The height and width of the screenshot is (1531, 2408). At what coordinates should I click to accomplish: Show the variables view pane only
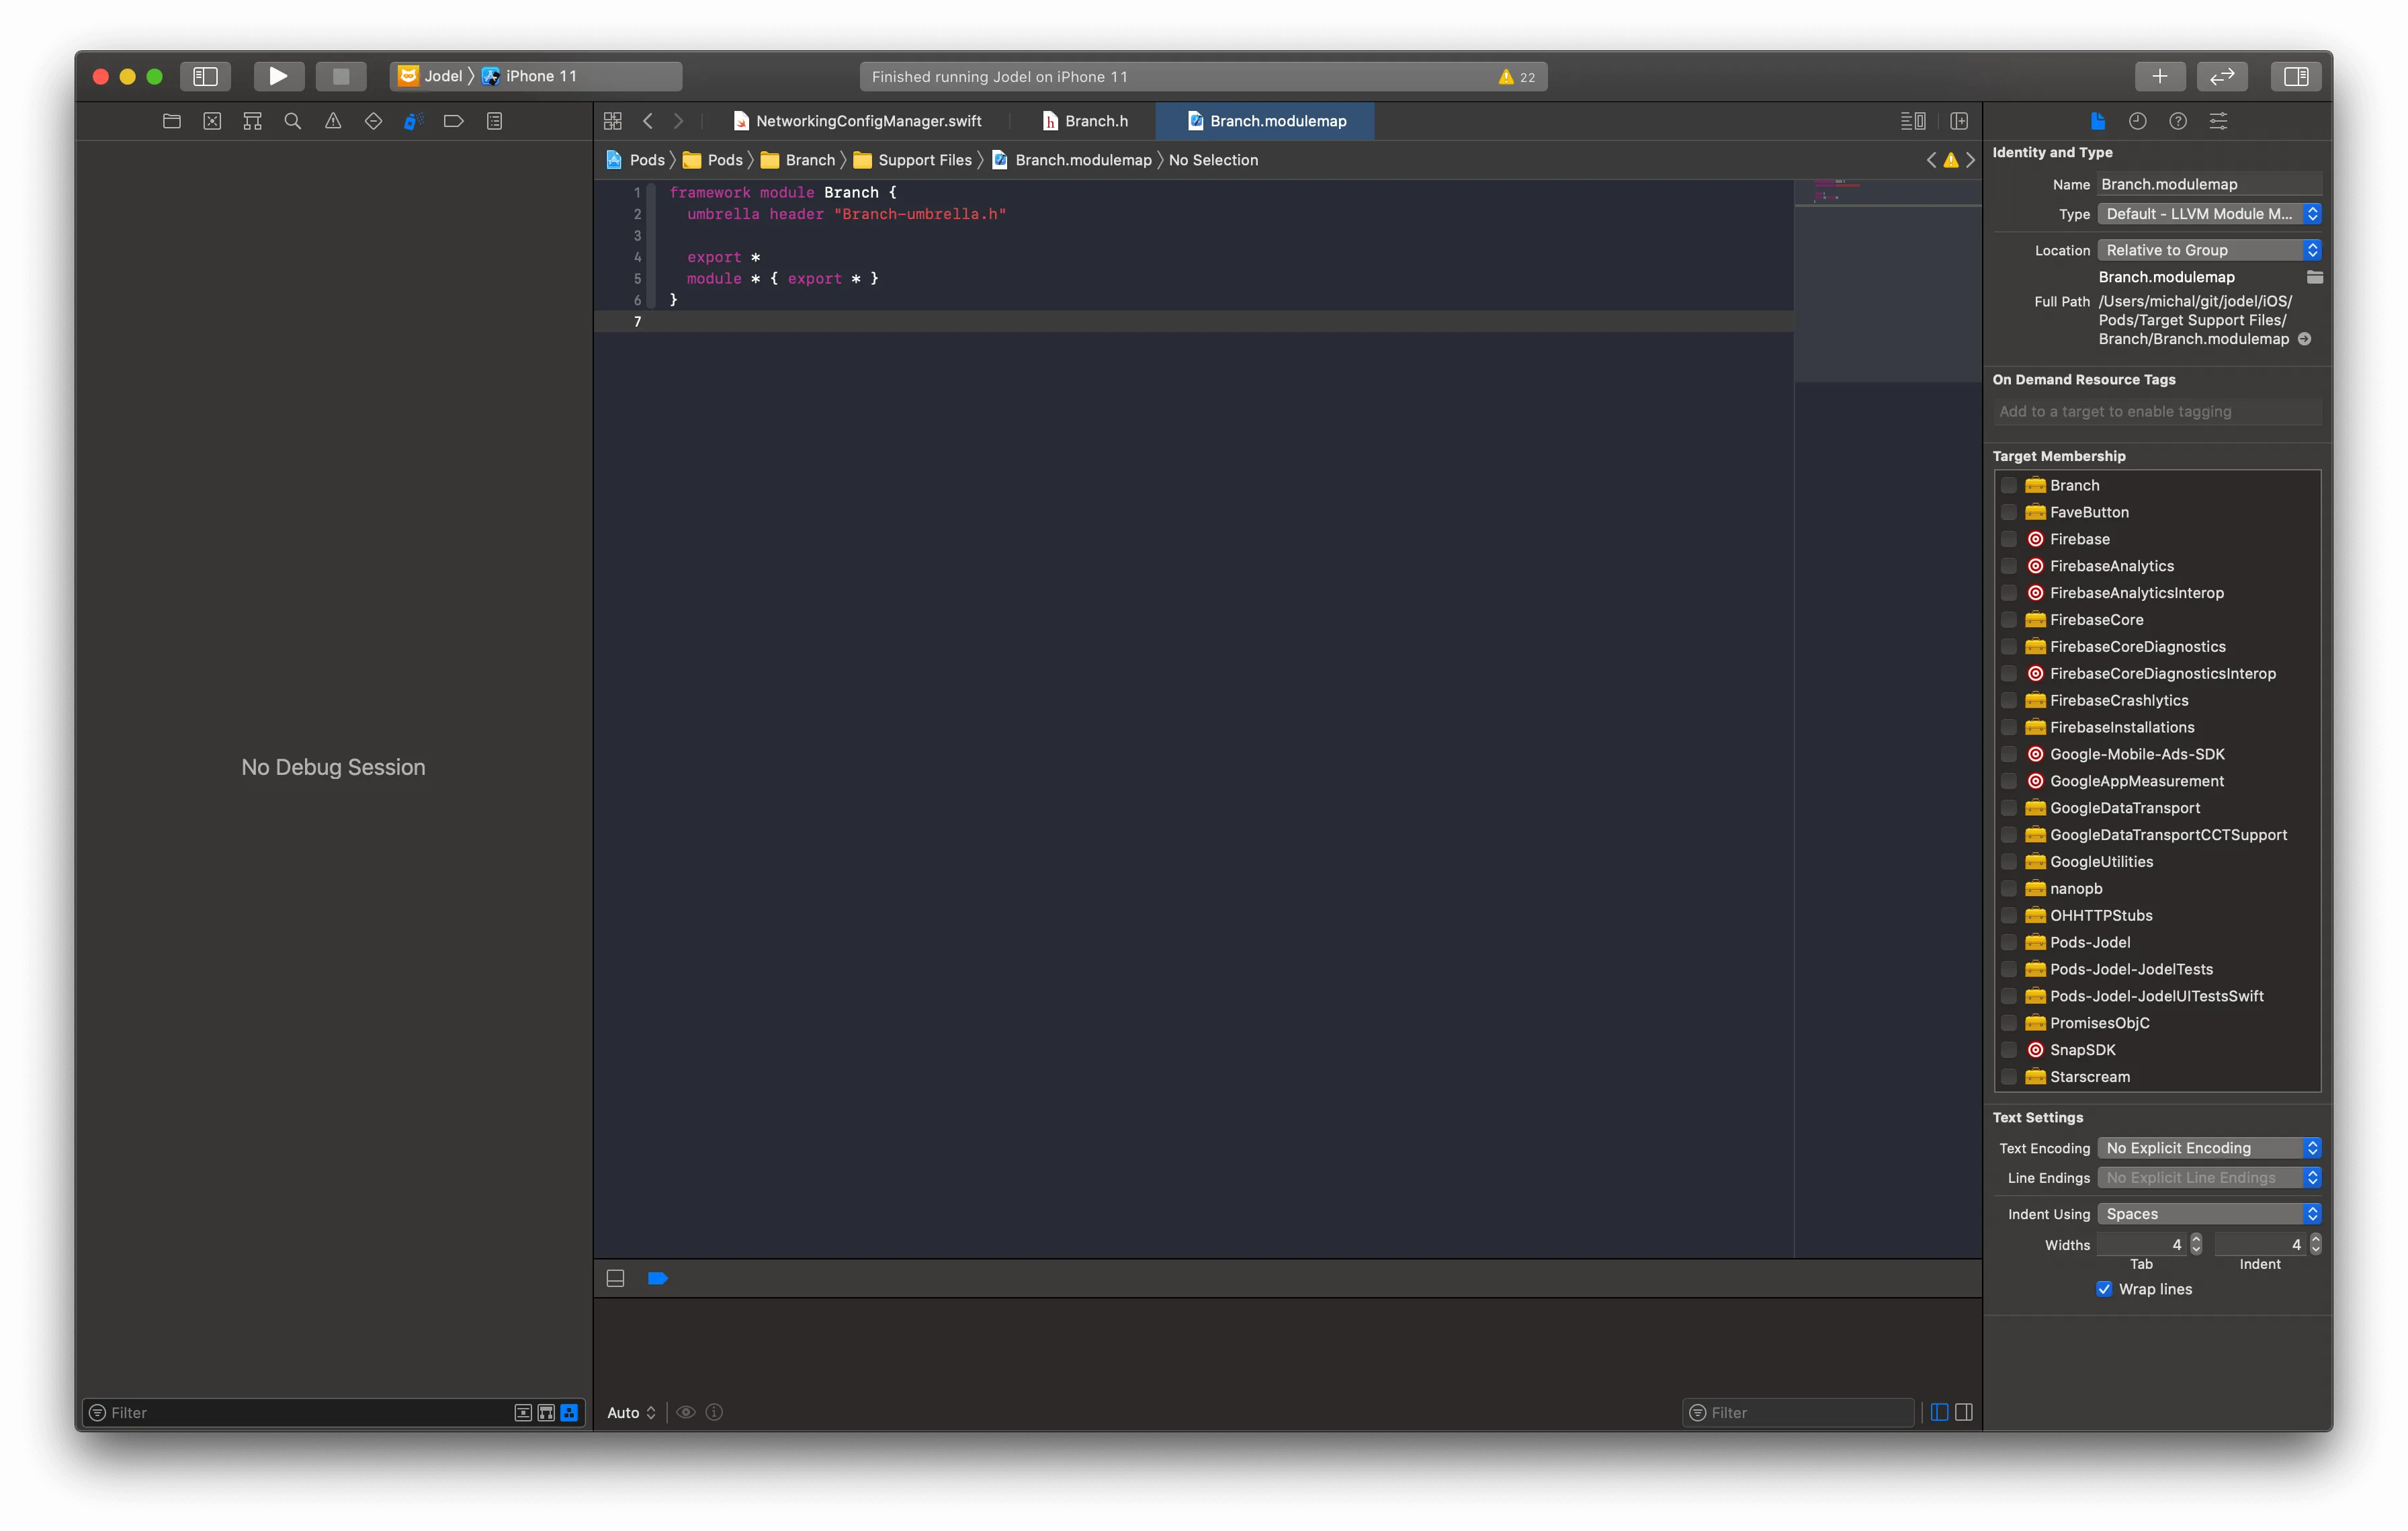pos(1939,1412)
